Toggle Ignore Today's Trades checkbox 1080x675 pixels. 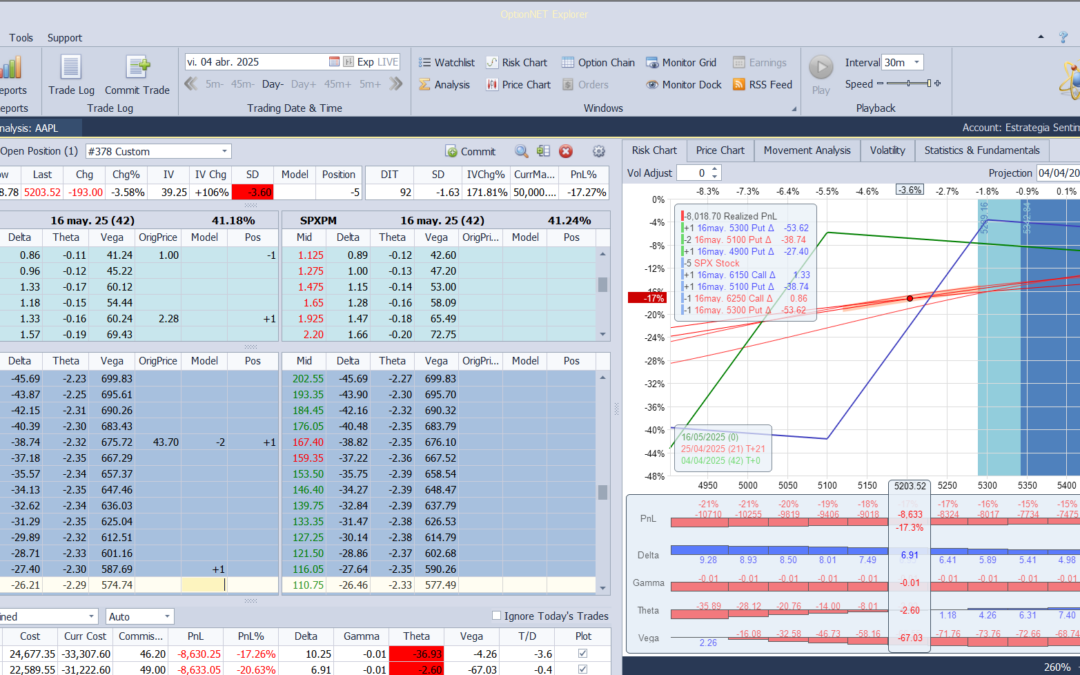click(496, 616)
